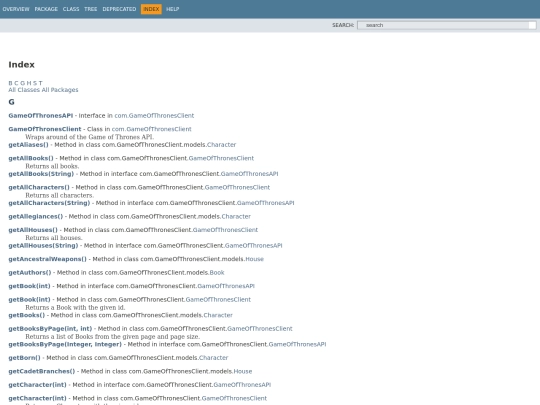Open Character link on getBorn() row
This screenshot has height=405, width=540.
coord(214,358)
